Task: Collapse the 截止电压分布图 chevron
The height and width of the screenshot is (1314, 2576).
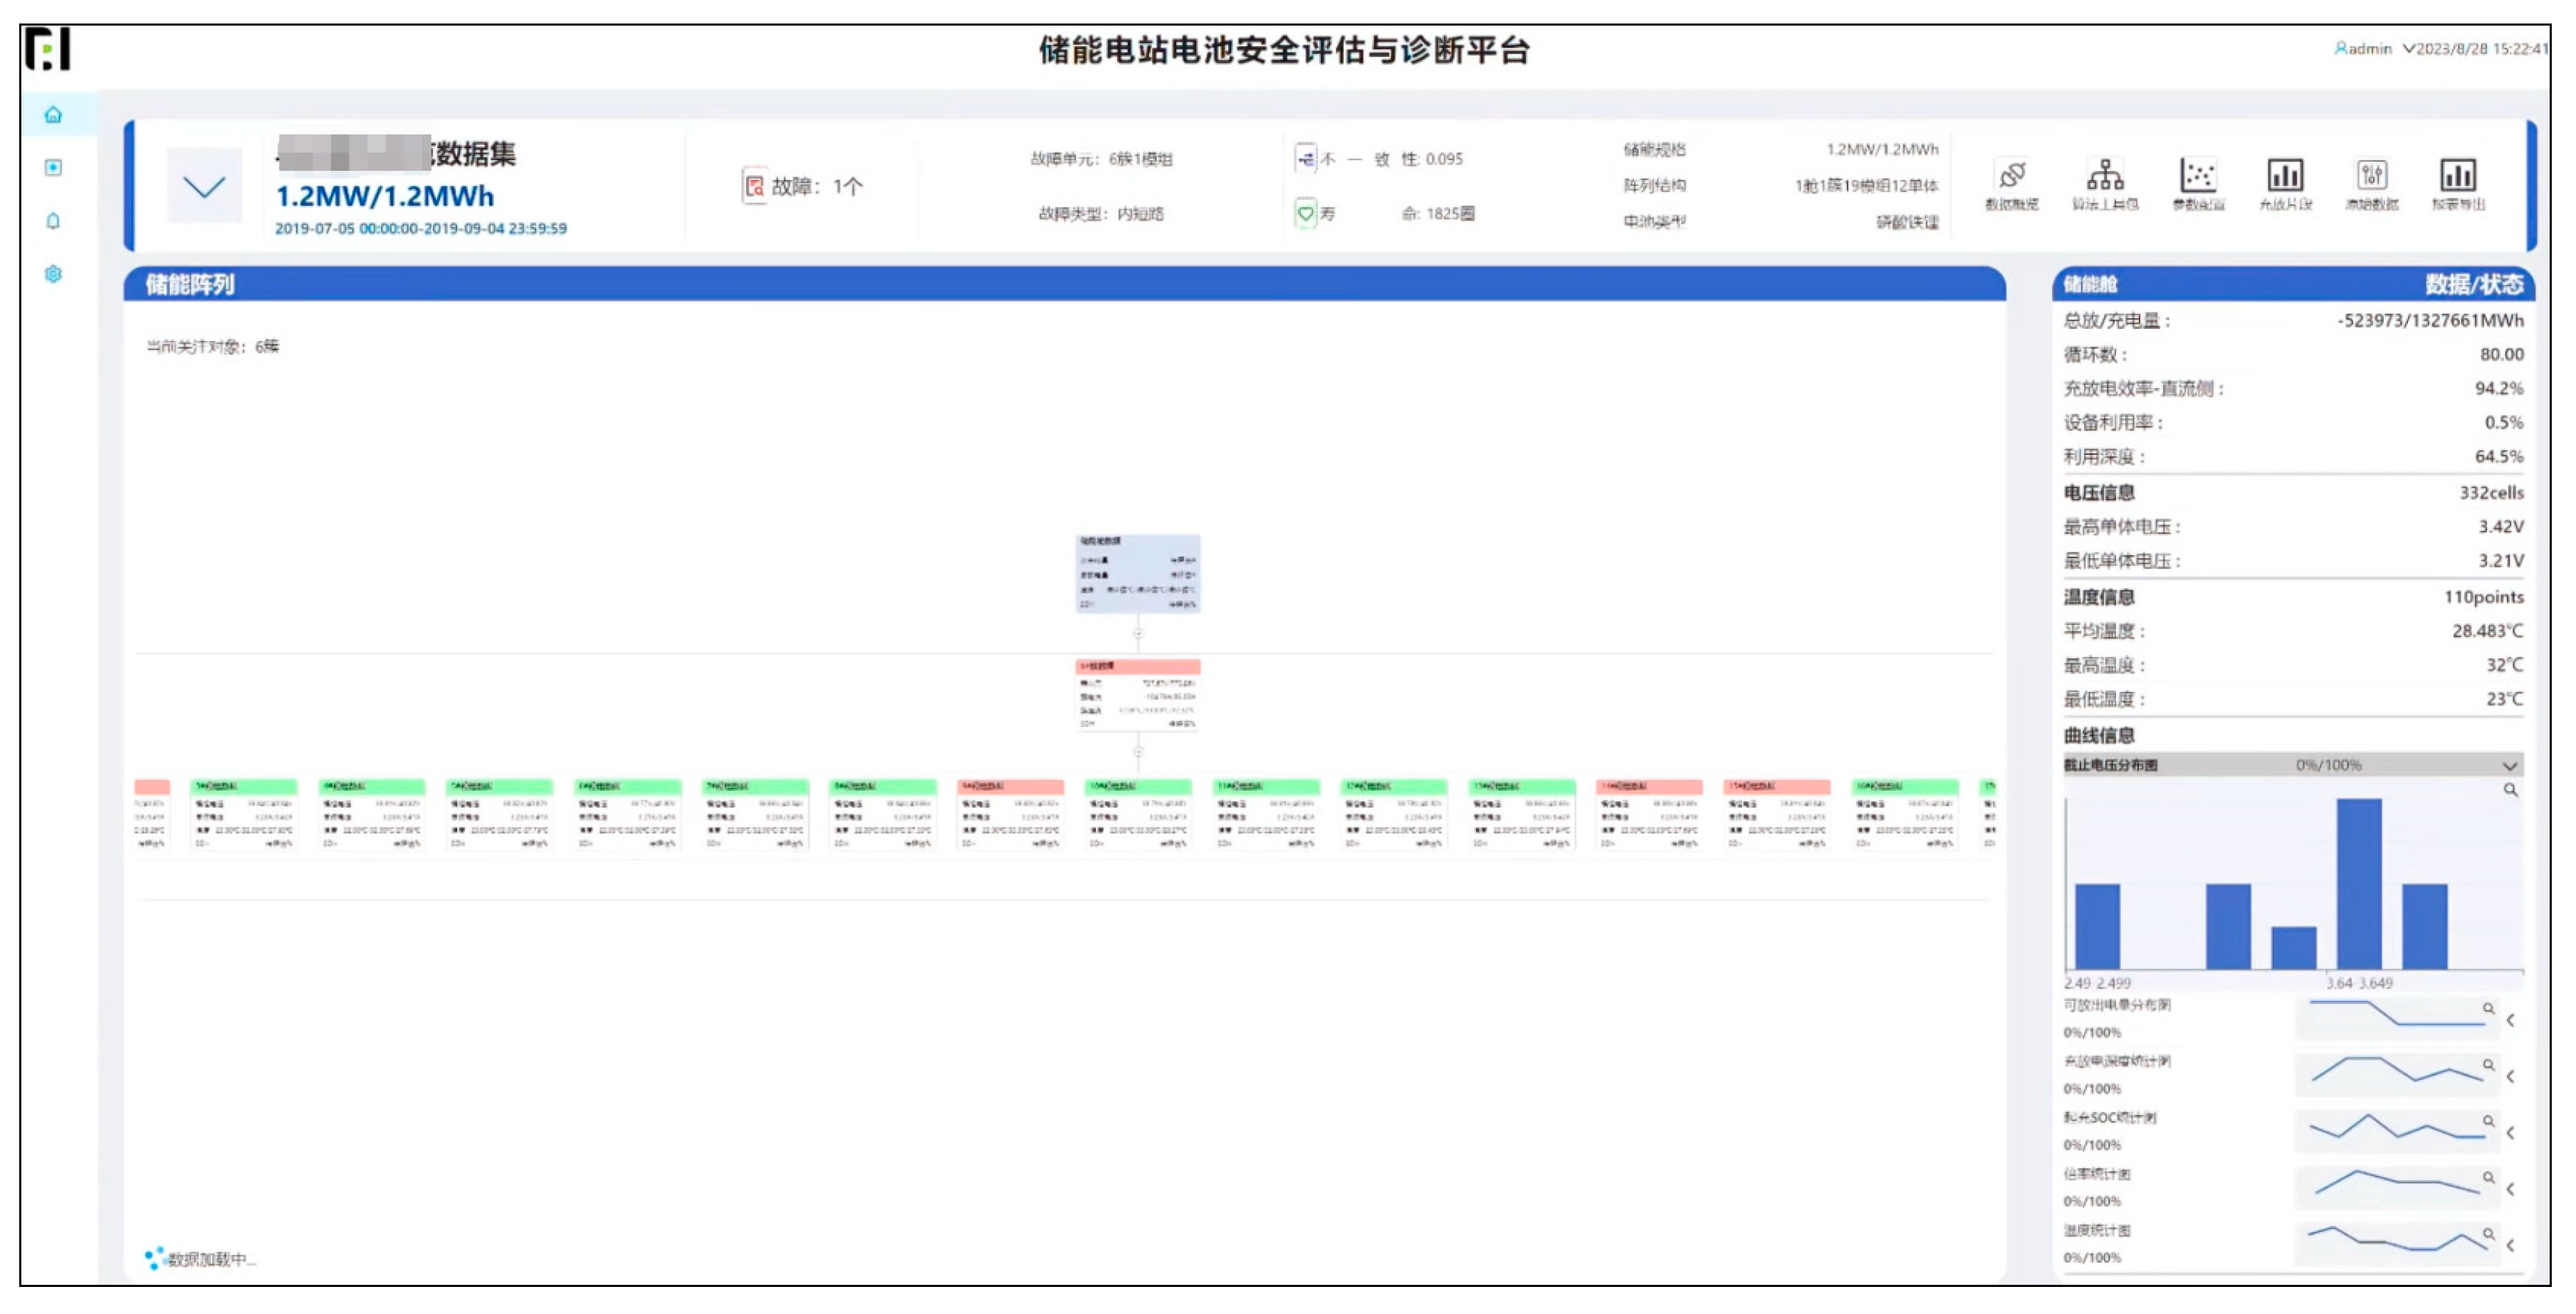Action: 2509,766
